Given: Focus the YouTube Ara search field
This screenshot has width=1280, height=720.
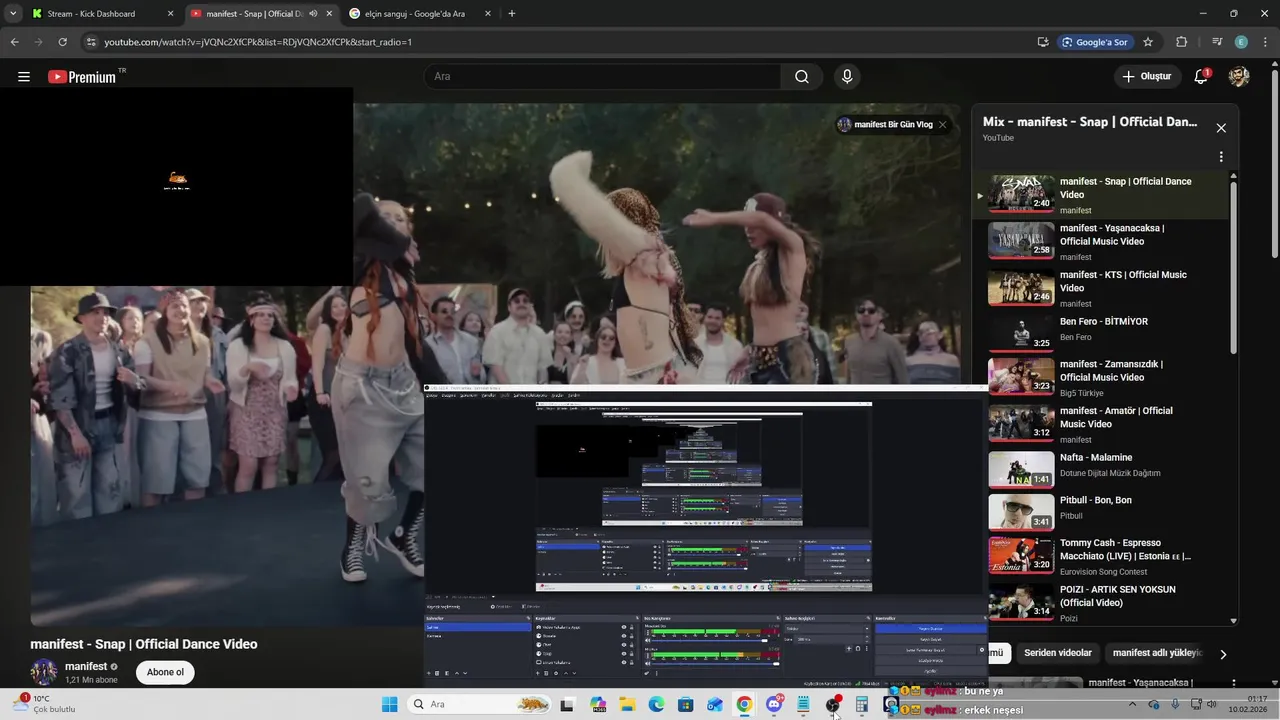Looking at the screenshot, I should (603, 77).
